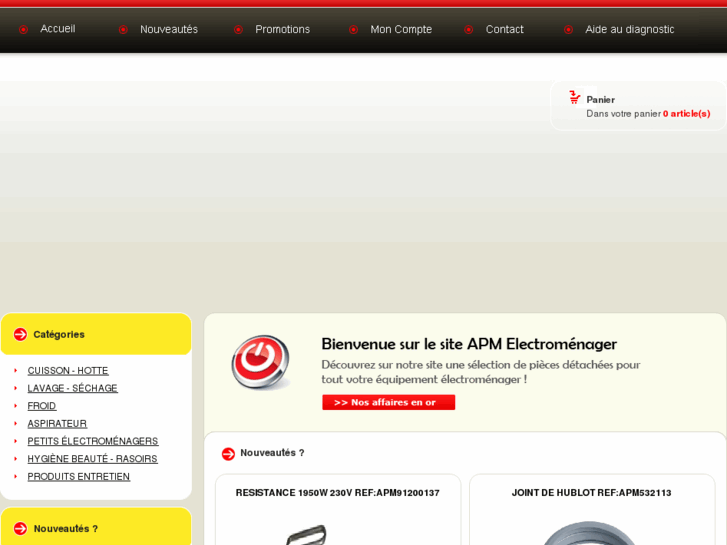Viewport: 727px width, 545px height.
Task: Open the CUISSON - HOTTE category
Action: pyautogui.click(x=68, y=371)
